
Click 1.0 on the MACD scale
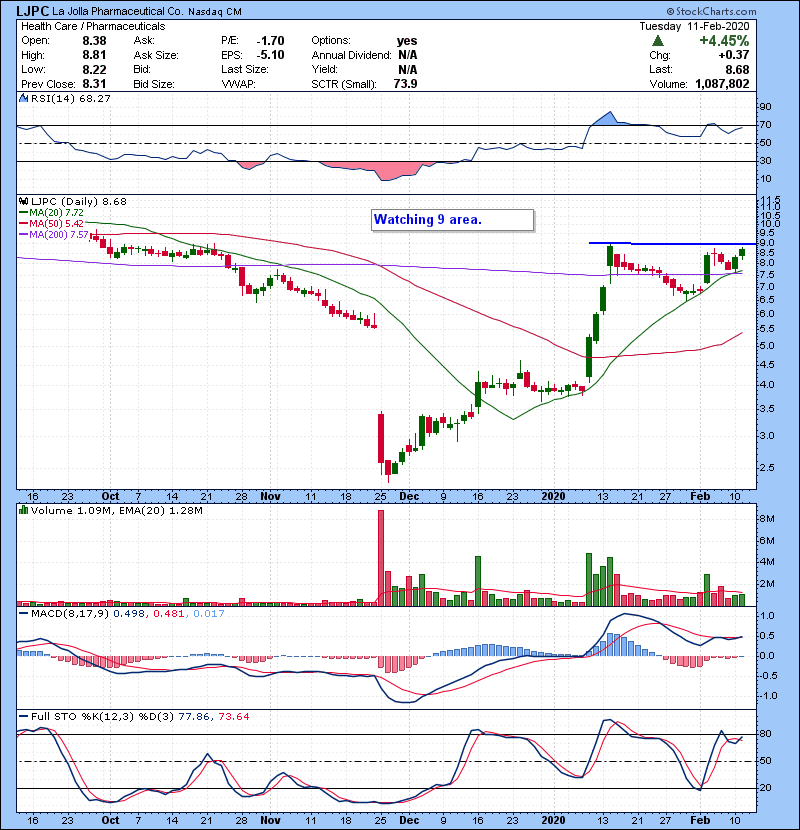click(x=768, y=616)
